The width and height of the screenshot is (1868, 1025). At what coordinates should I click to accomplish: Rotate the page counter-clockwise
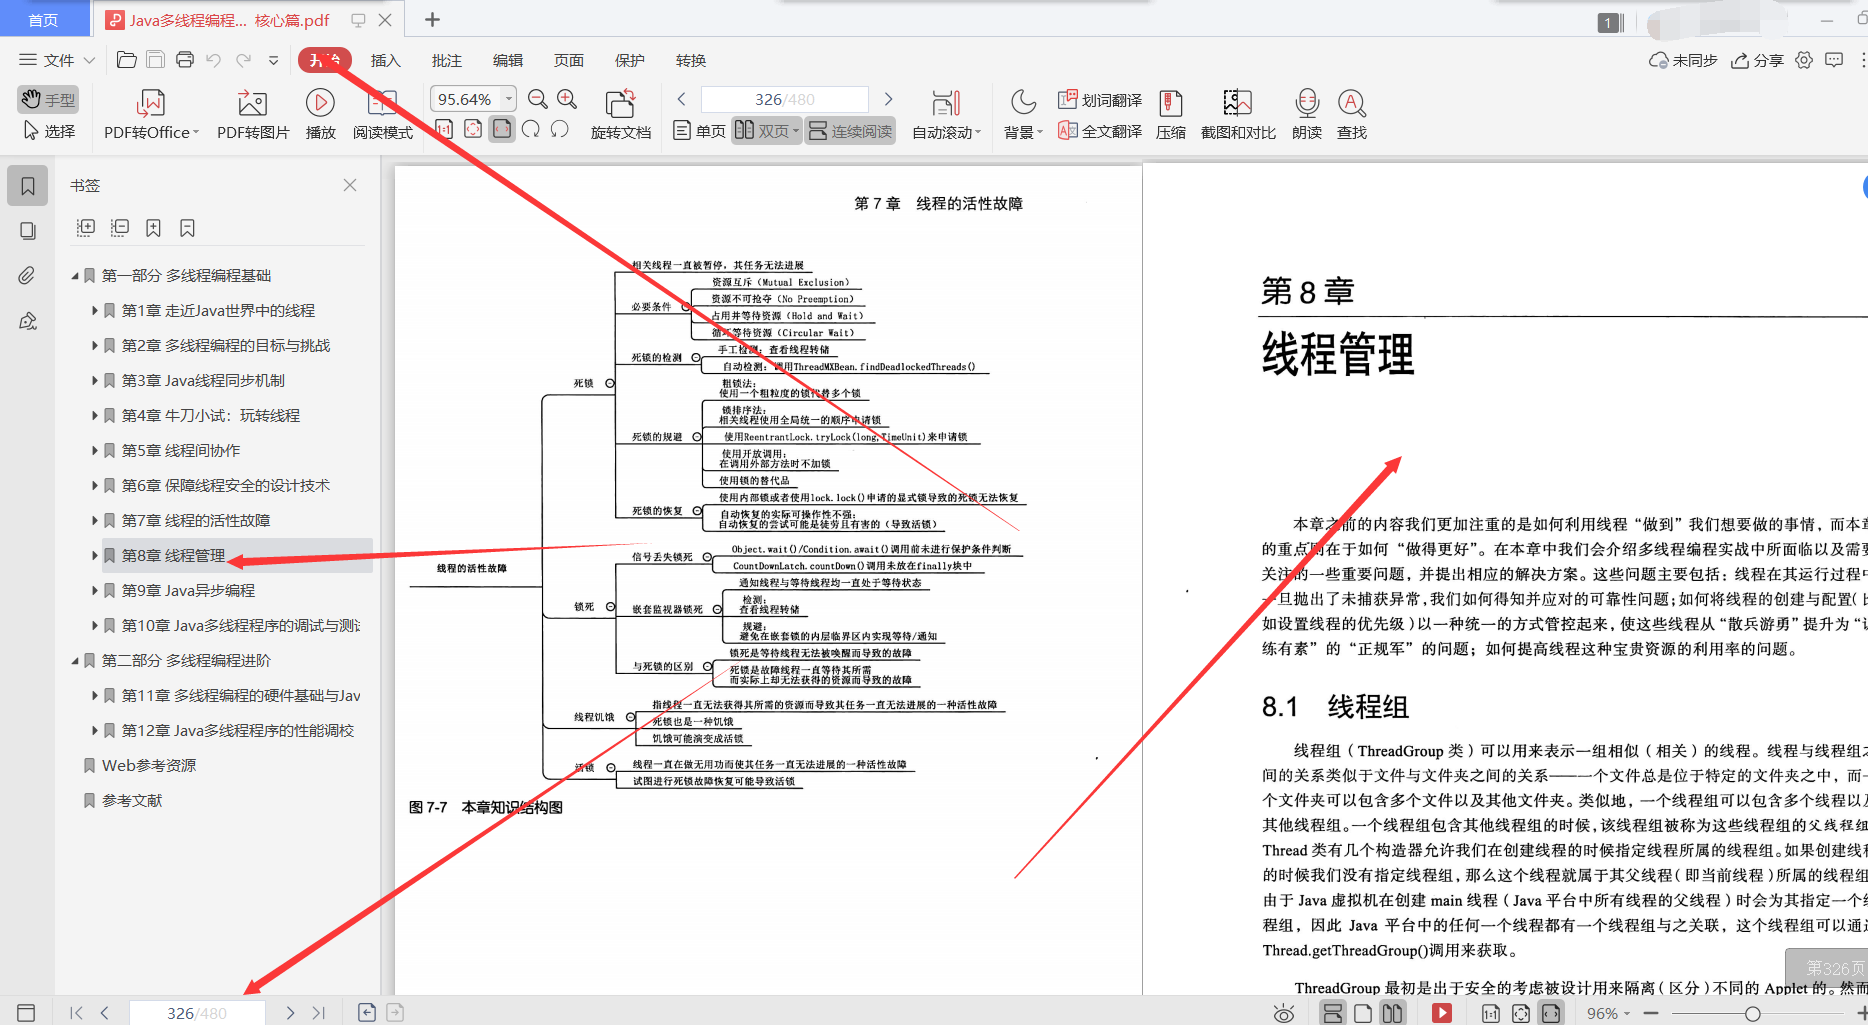click(x=560, y=129)
